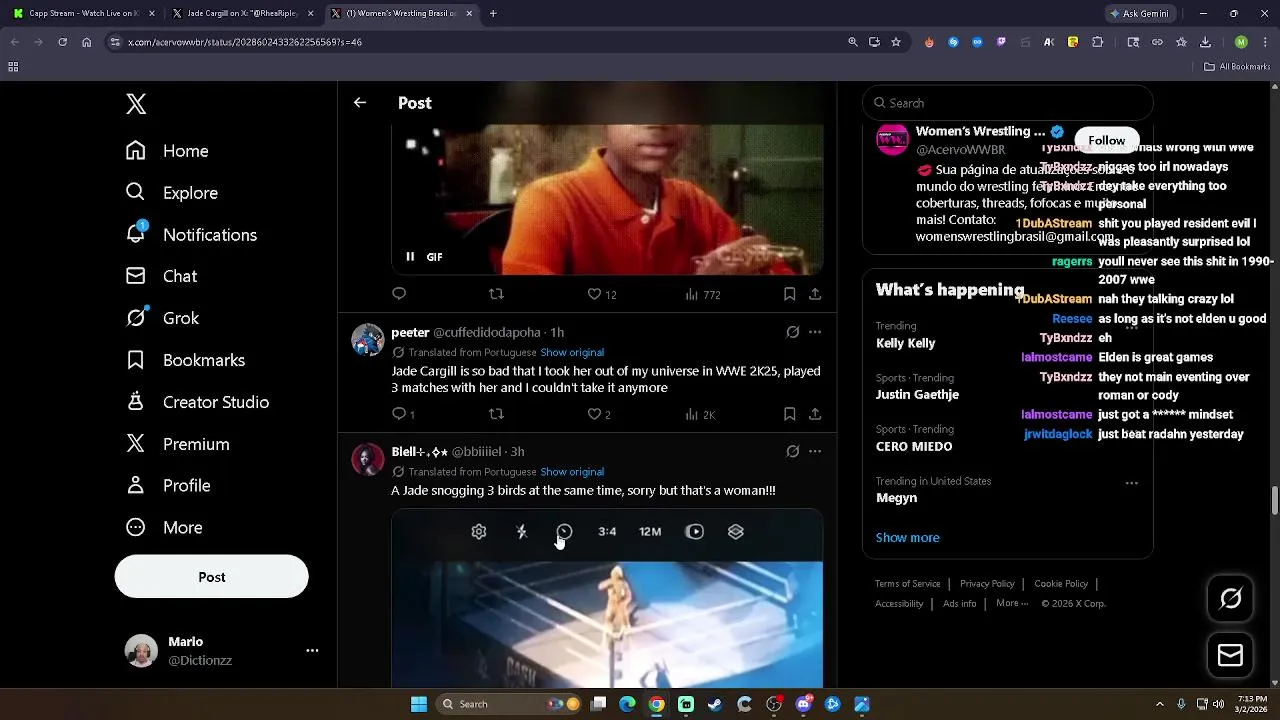Viewport: 1280px width, 720px height.
Task: Open All Bookmarks folder
Action: tap(1237, 67)
